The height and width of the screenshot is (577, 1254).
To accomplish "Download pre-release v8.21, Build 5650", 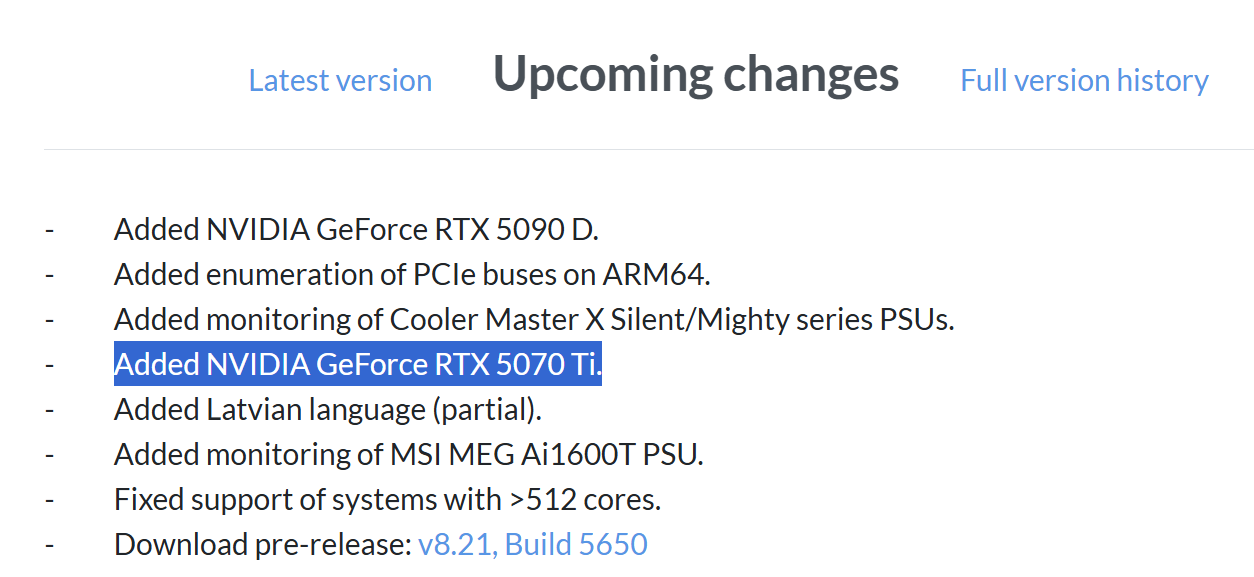I will pyautogui.click(x=533, y=544).
